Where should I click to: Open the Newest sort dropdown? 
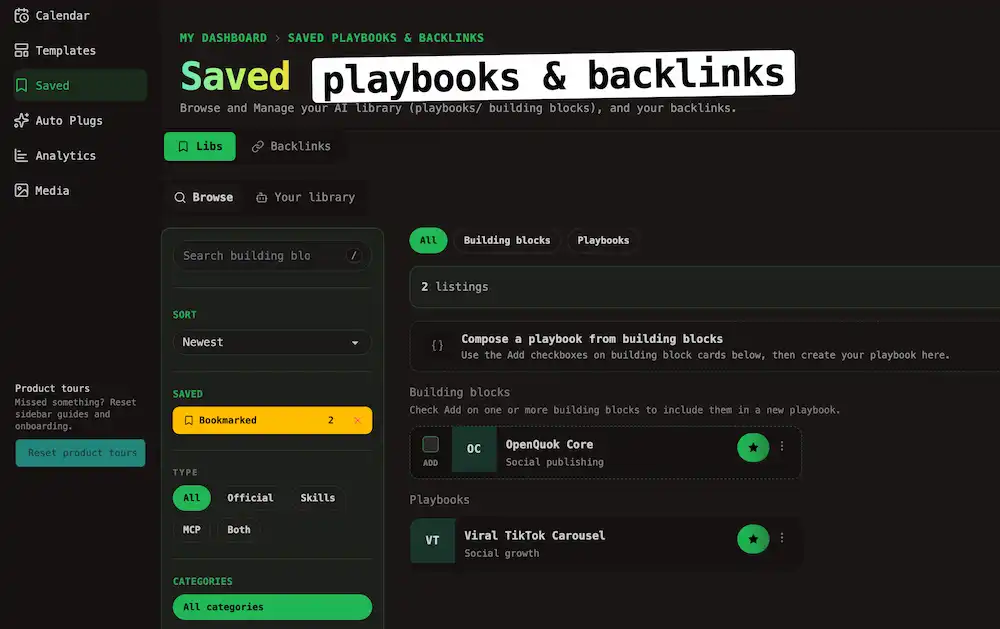pos(272,343)
